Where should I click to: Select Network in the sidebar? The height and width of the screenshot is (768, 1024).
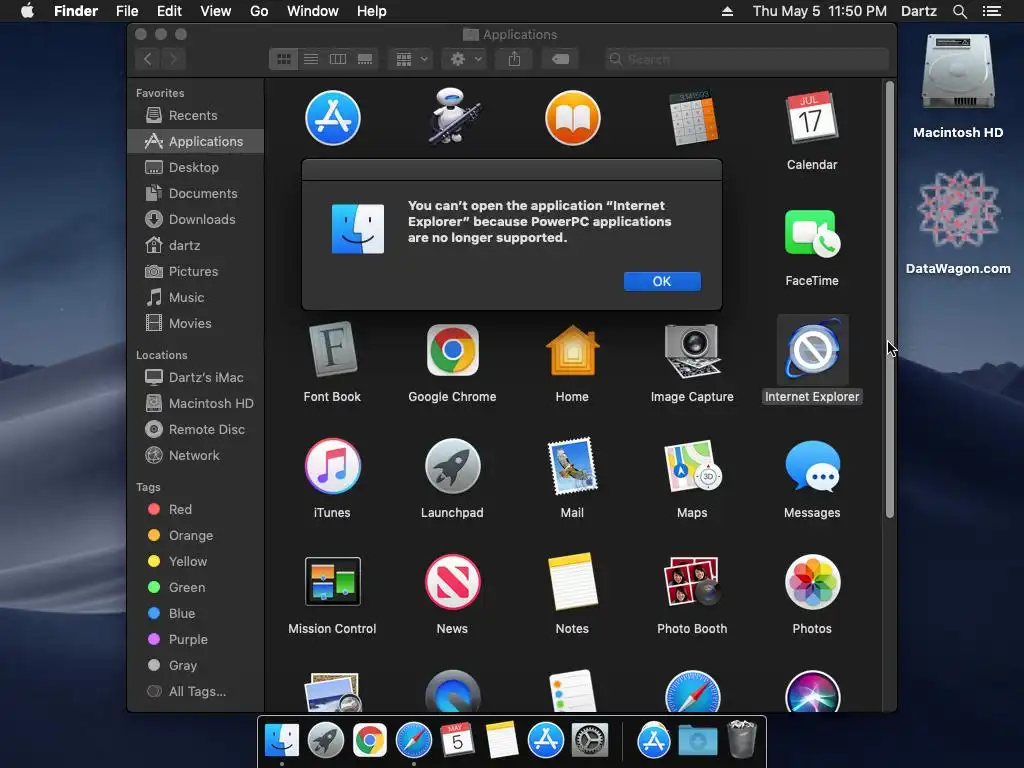click(x=195, y=456)
